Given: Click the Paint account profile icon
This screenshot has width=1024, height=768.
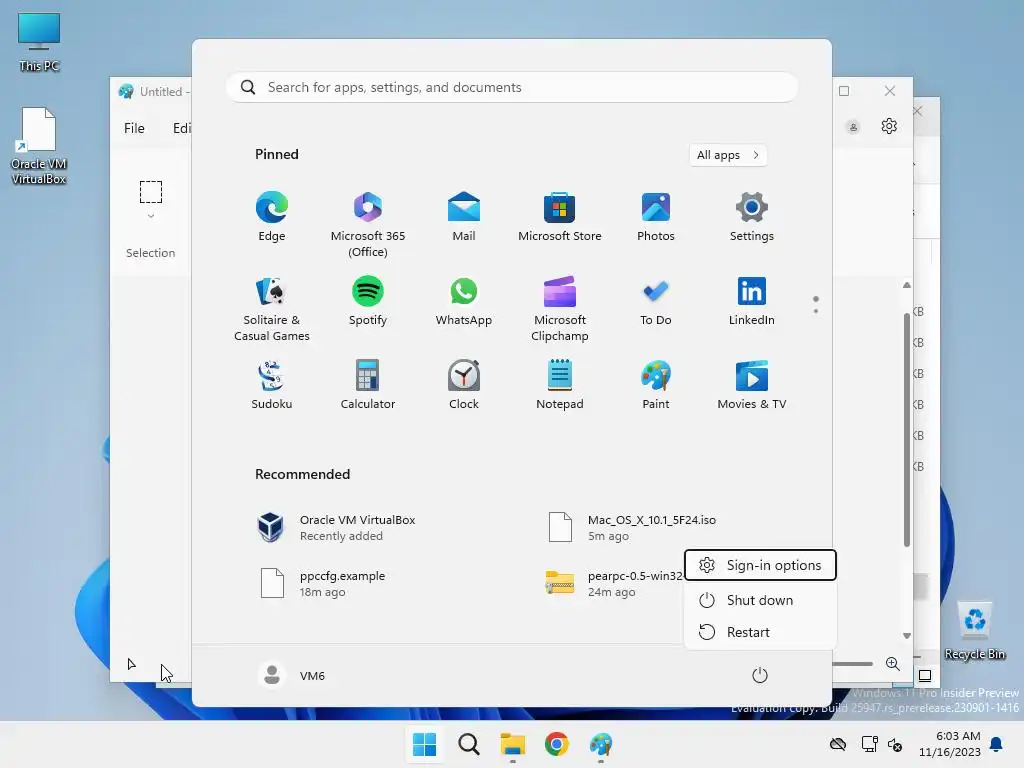Looking at the screenshot, I should click(853, 127).
